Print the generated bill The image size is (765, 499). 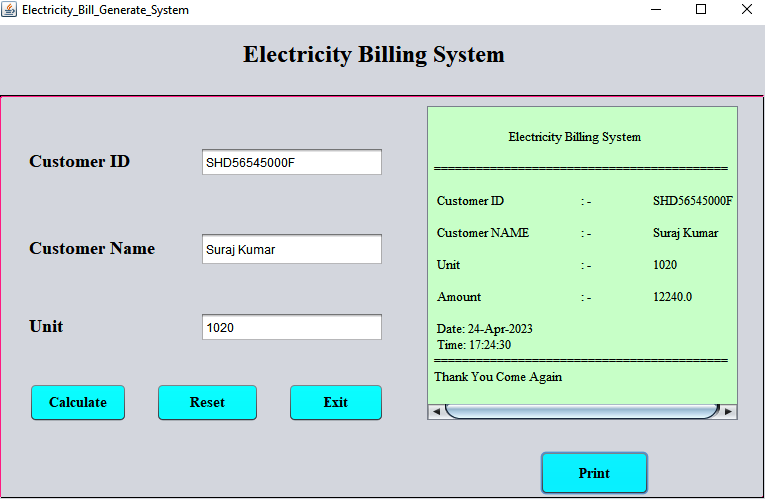(594, 473)
